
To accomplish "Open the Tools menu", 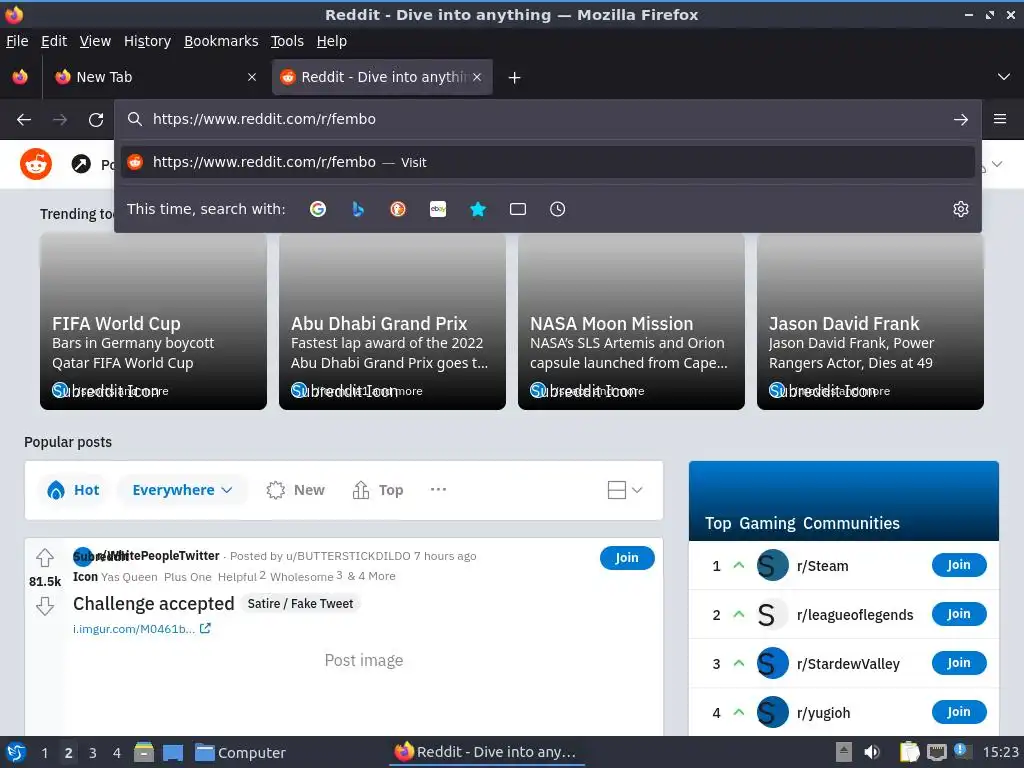I will point(287,41).
